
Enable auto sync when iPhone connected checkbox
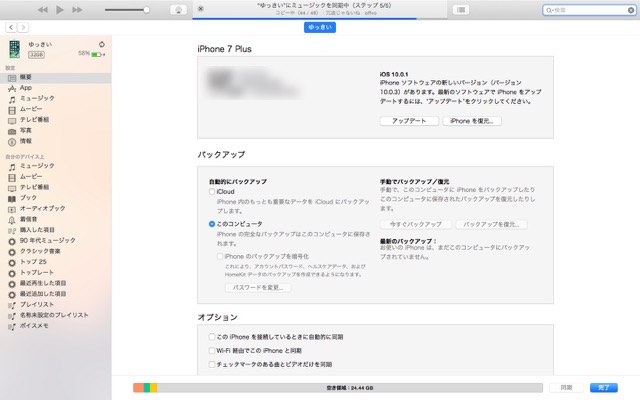[212, 337]
